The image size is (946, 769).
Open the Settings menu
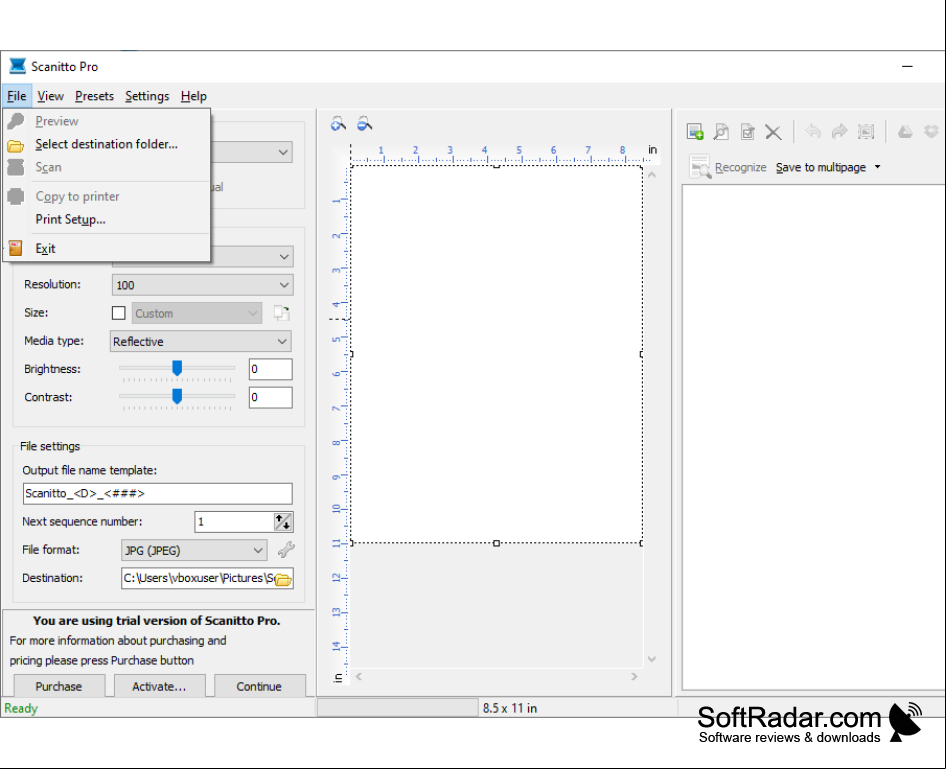(x=147, y=96)
